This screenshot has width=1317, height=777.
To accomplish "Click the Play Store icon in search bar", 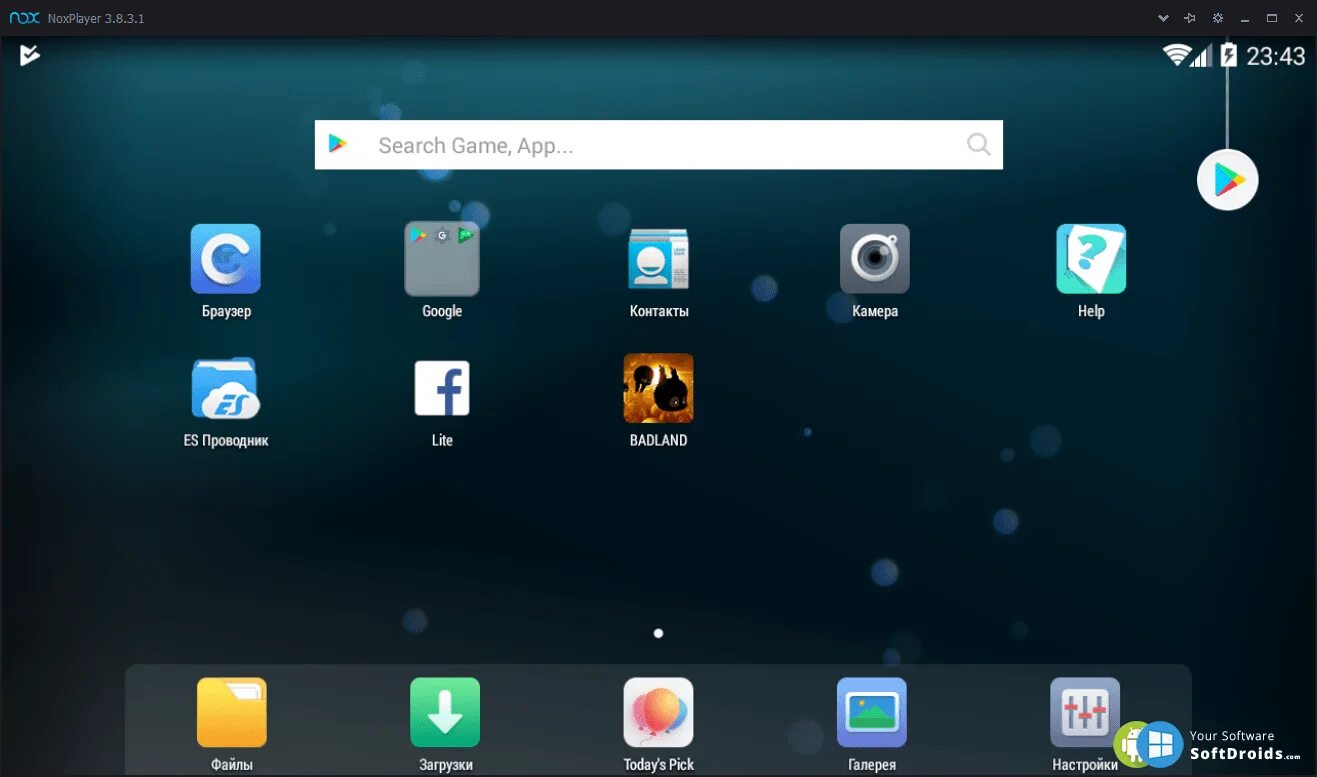I will click(x=338, y=144).
